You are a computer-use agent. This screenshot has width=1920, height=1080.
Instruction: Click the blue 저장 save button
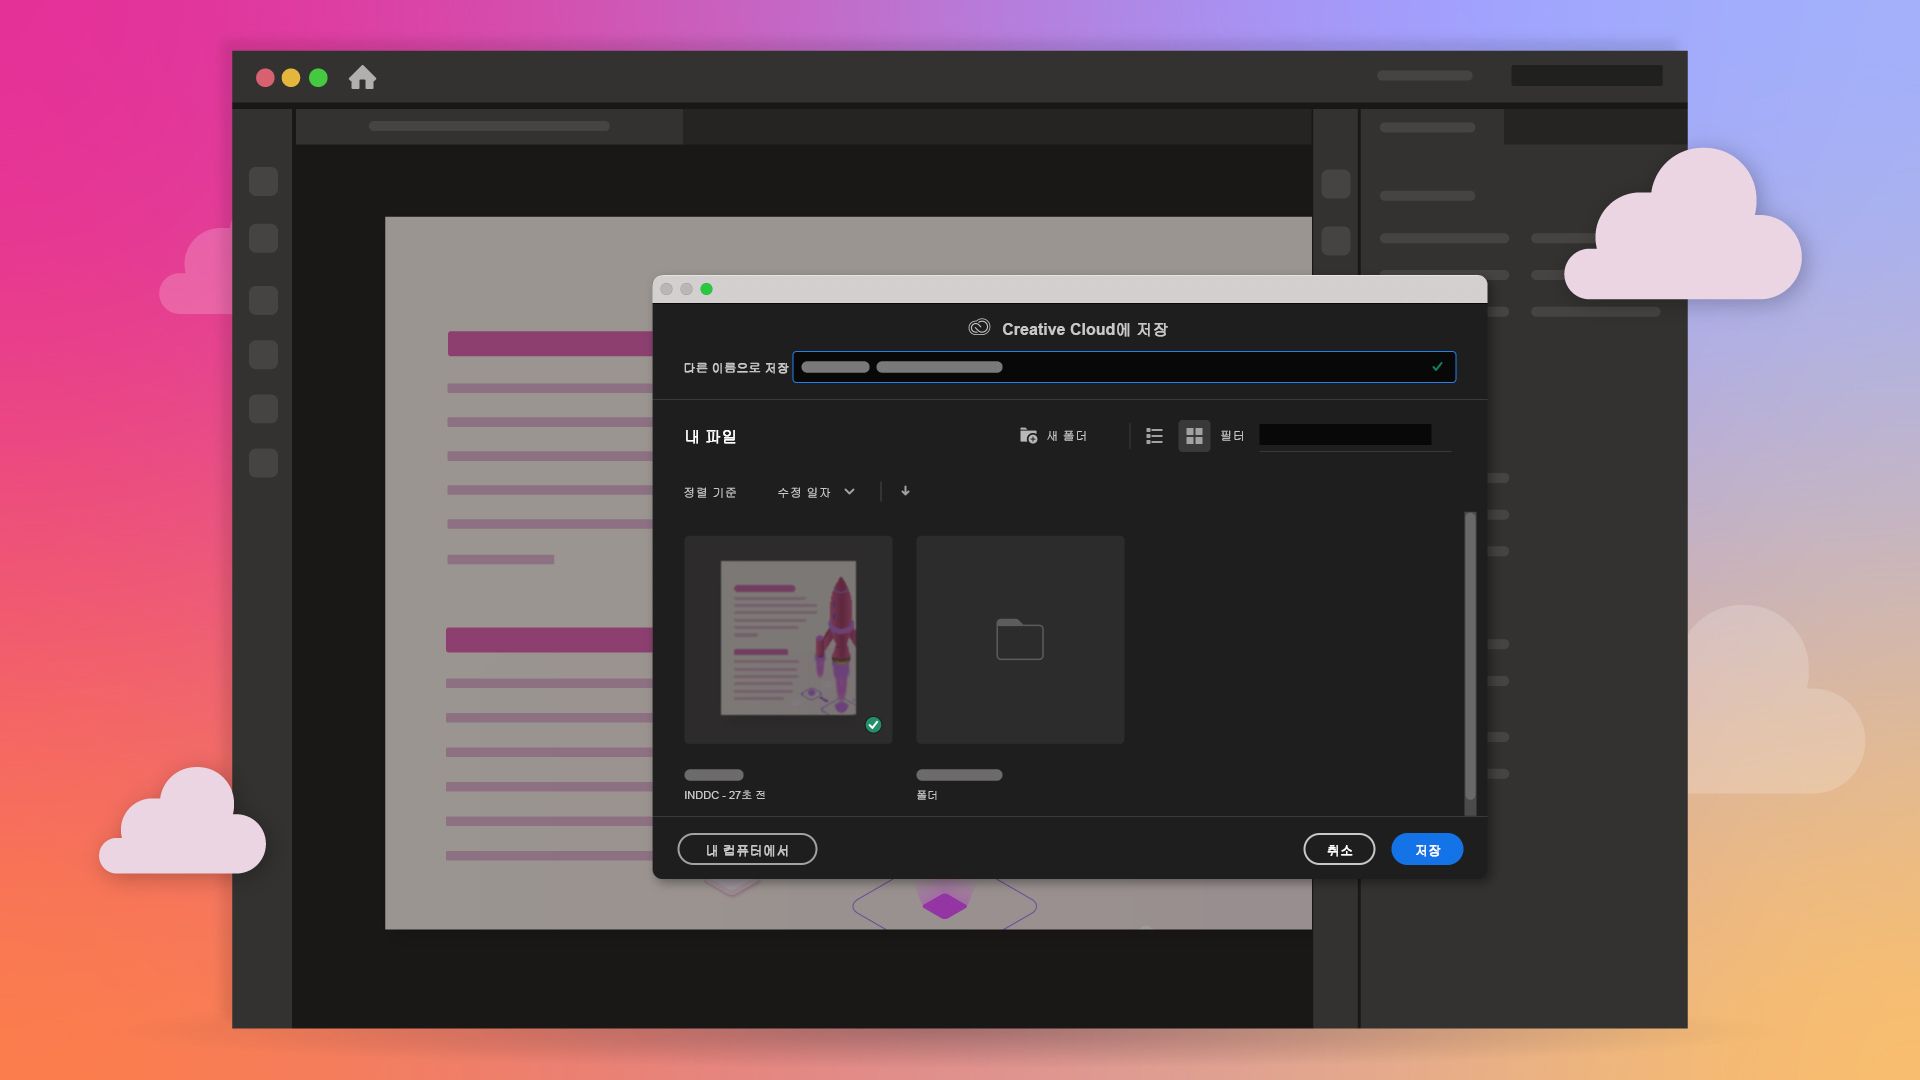pos(1427,850)
